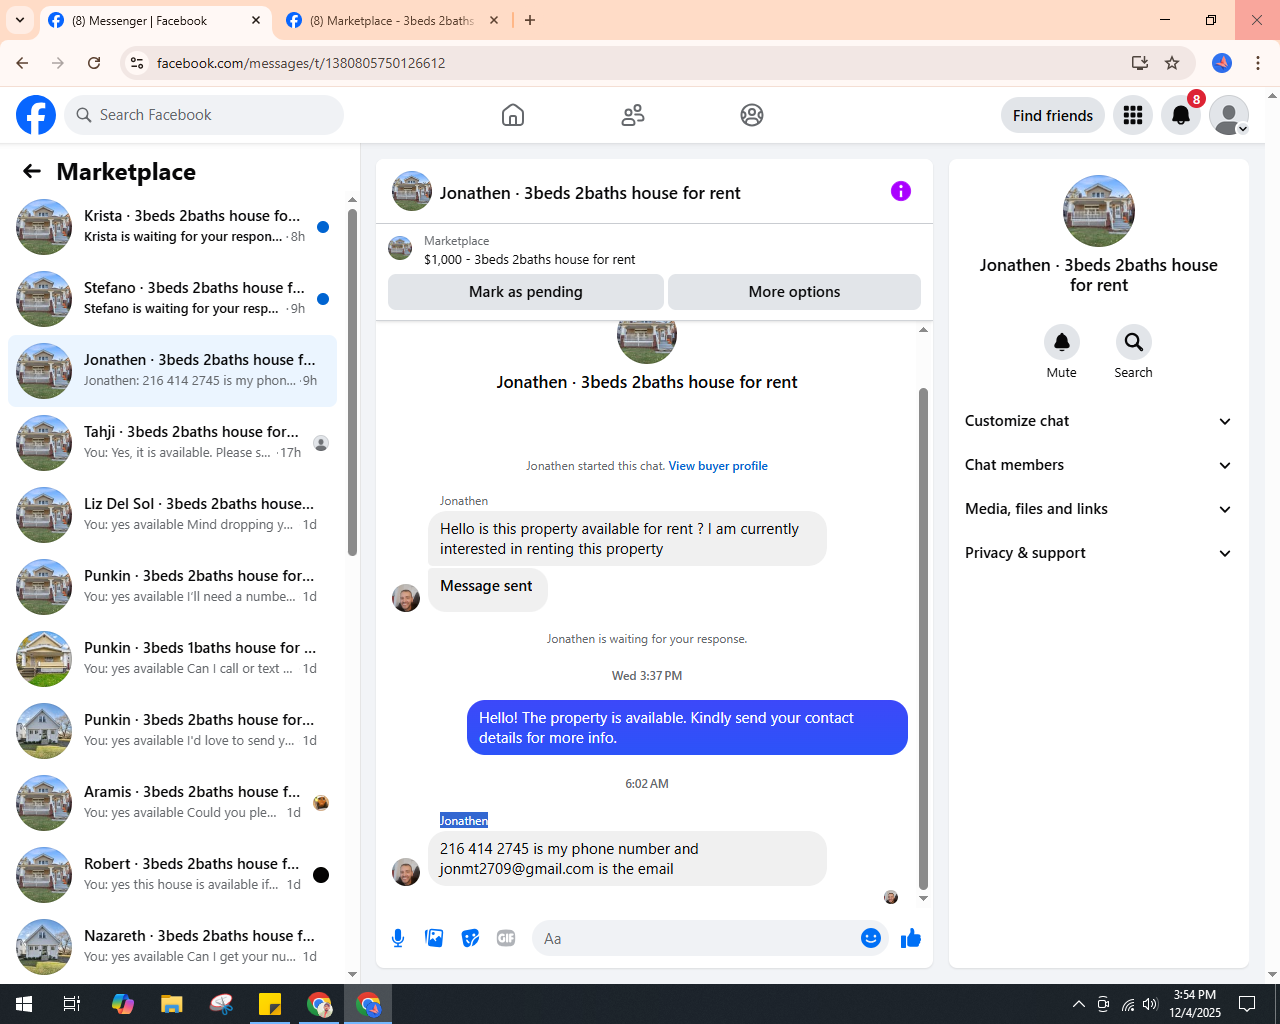This screenshot has width=1280, height=1024.
Task: Send a thumbs-up like
Action: 911,938
